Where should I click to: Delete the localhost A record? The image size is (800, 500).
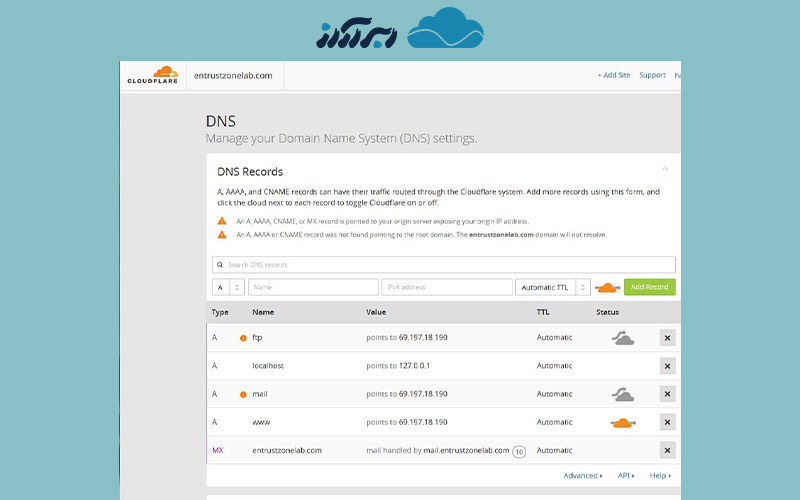[x=667, y=366]
